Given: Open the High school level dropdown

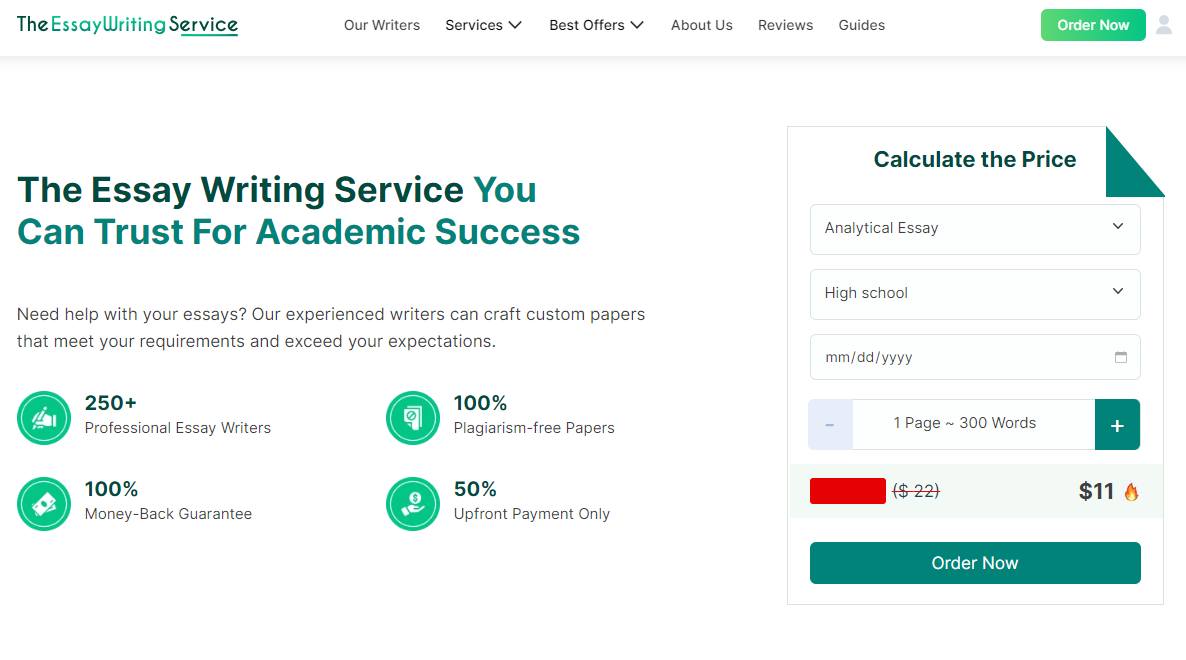Looking at the screenshot, I should 975,294.
